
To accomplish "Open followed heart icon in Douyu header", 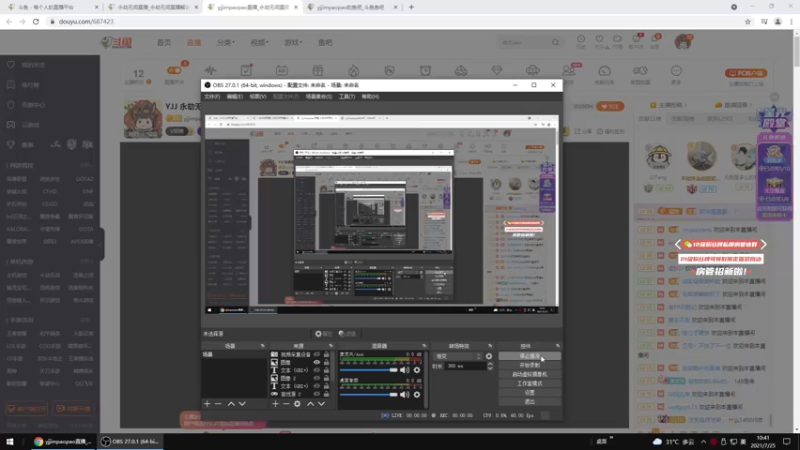I will point(599,41).
